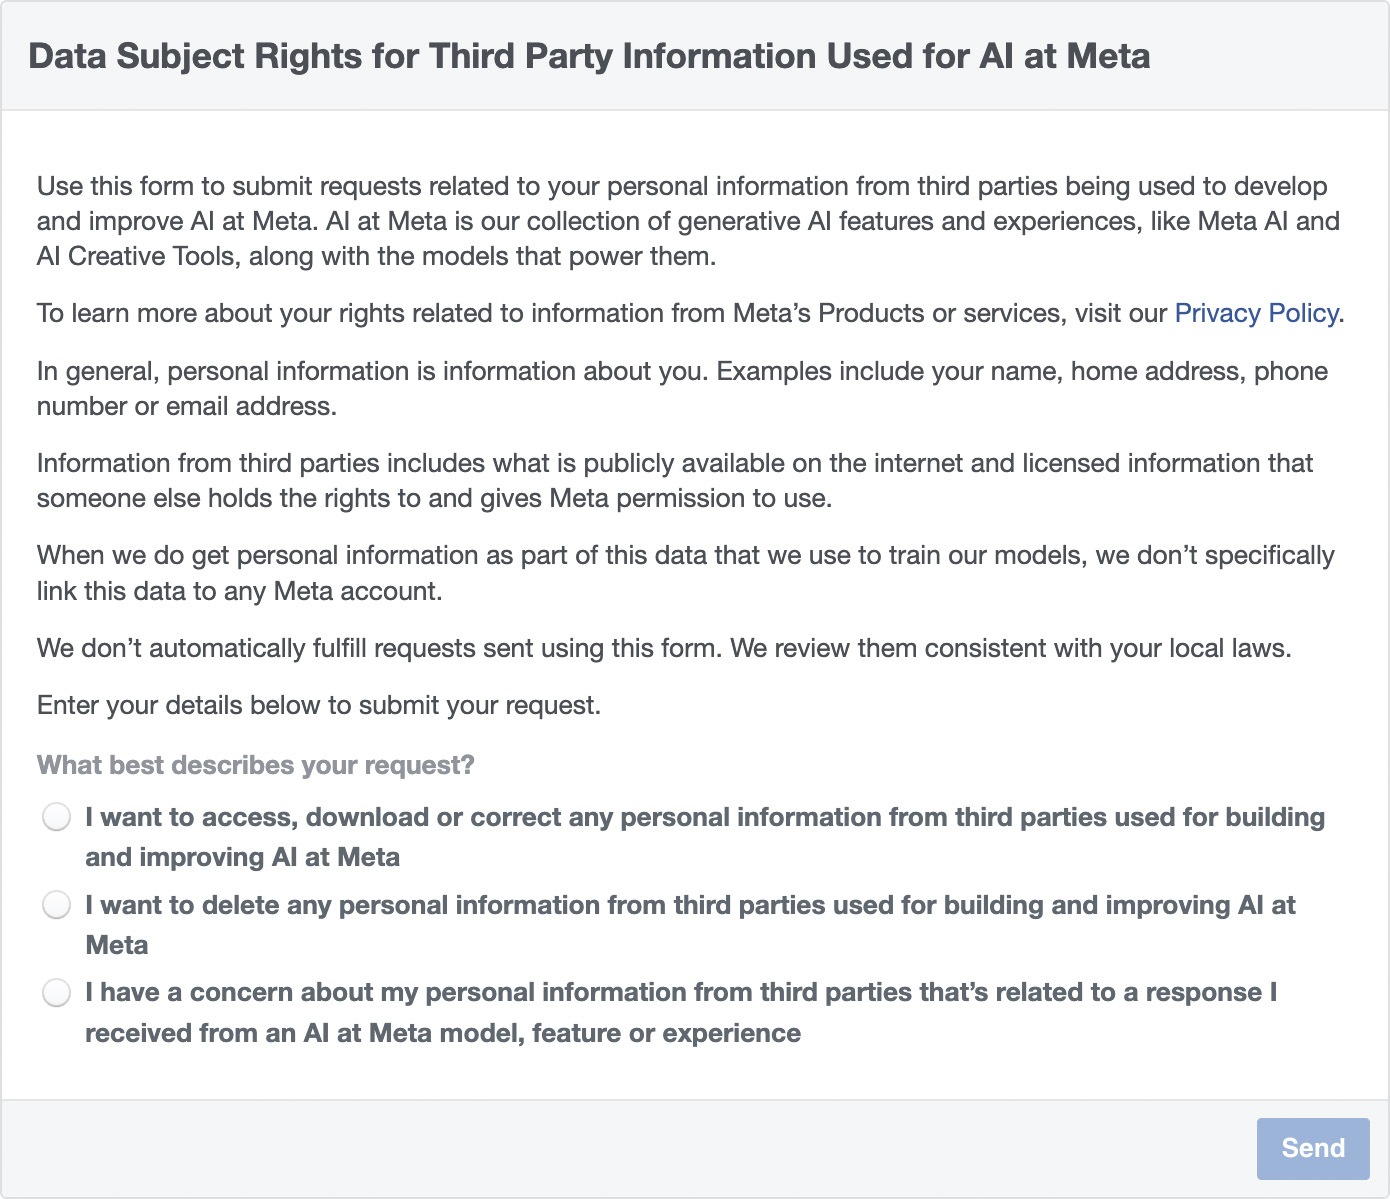Select the access, download or correct radio button
1390x1199 pixels.
[57, 817]
